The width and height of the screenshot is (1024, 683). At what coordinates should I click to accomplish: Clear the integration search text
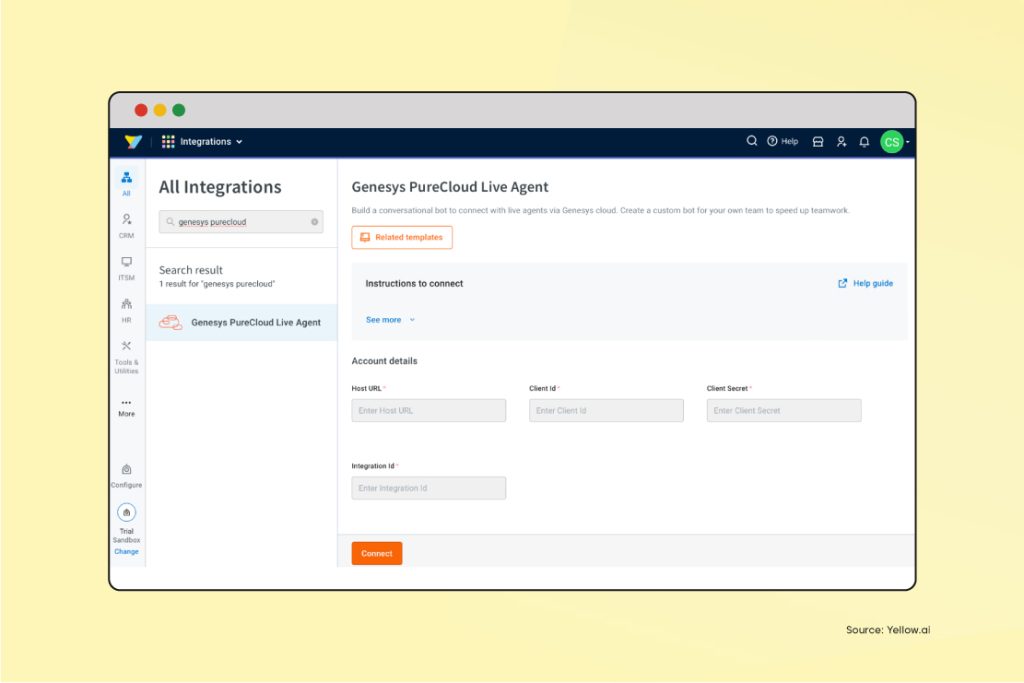click(x=315, y=222)
